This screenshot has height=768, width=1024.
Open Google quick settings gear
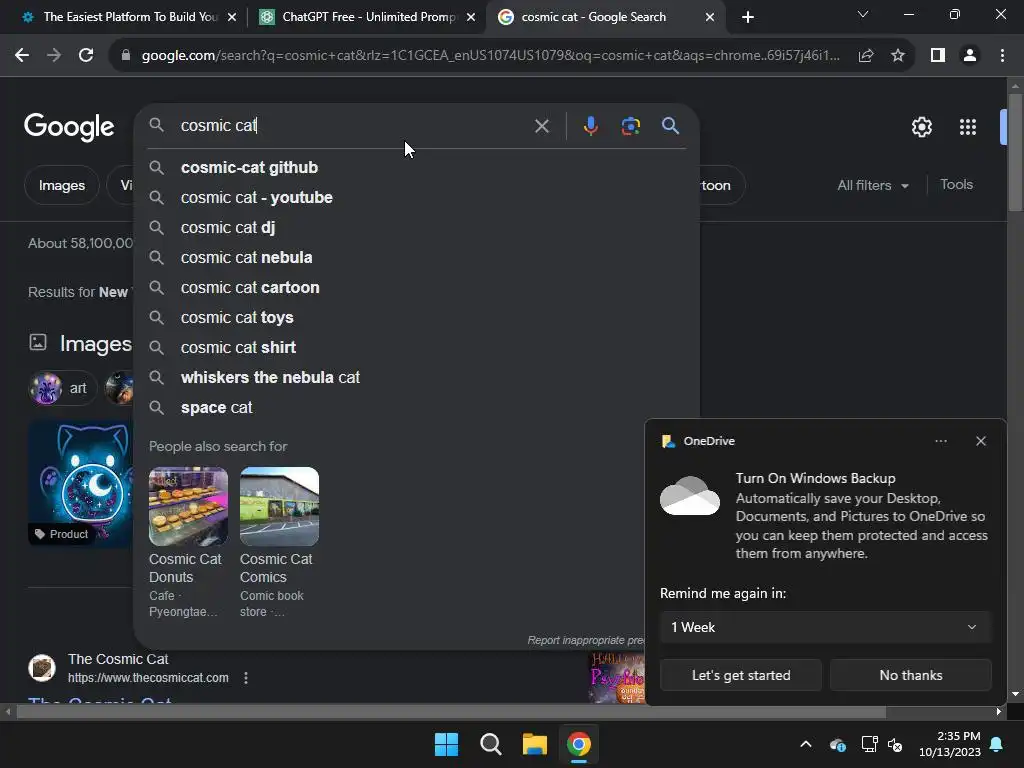(921, 127)
